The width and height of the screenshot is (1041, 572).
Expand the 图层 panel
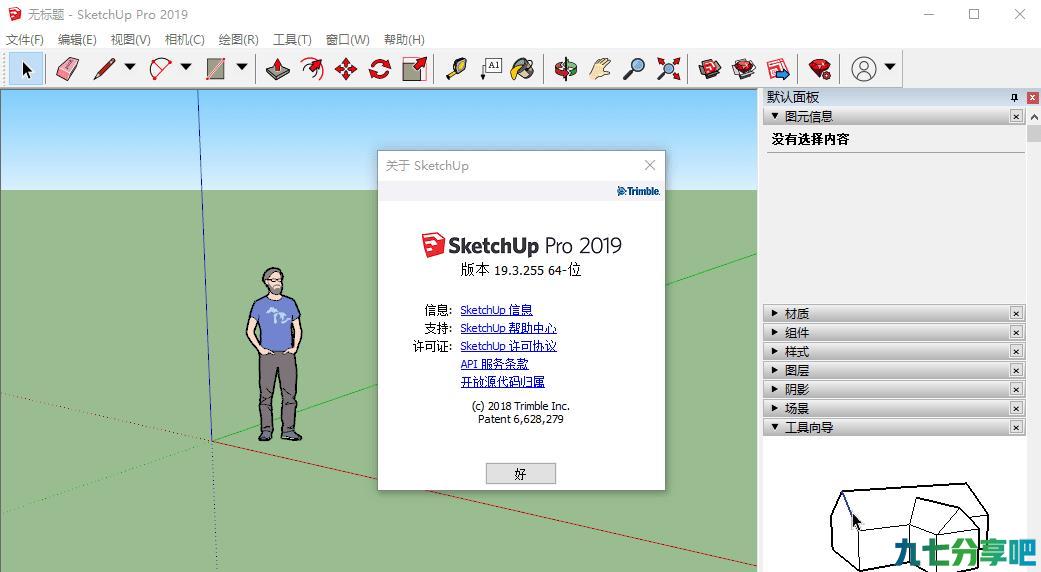pyautogui.click(x=774, y=370)
